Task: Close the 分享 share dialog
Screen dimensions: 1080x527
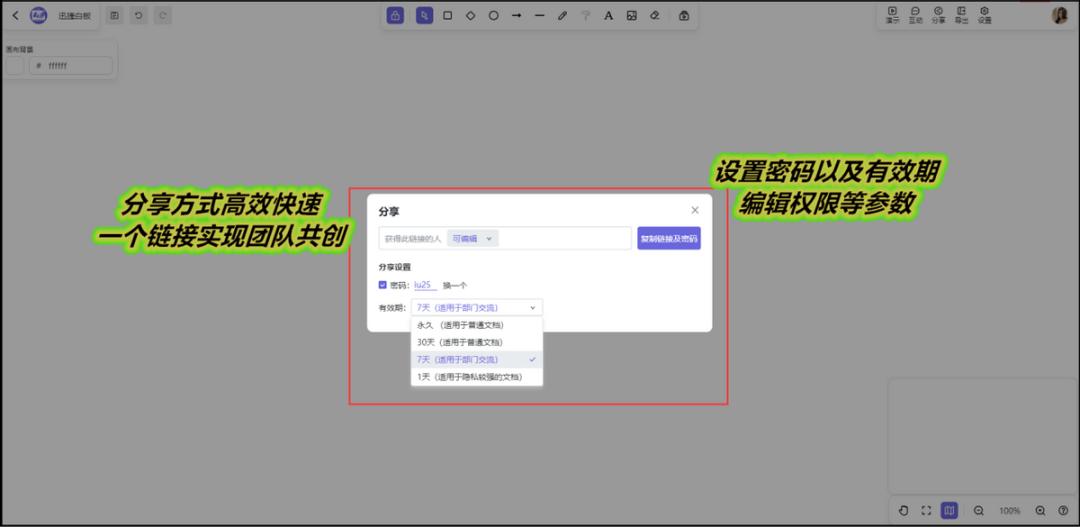Action: tap(695, 210)
